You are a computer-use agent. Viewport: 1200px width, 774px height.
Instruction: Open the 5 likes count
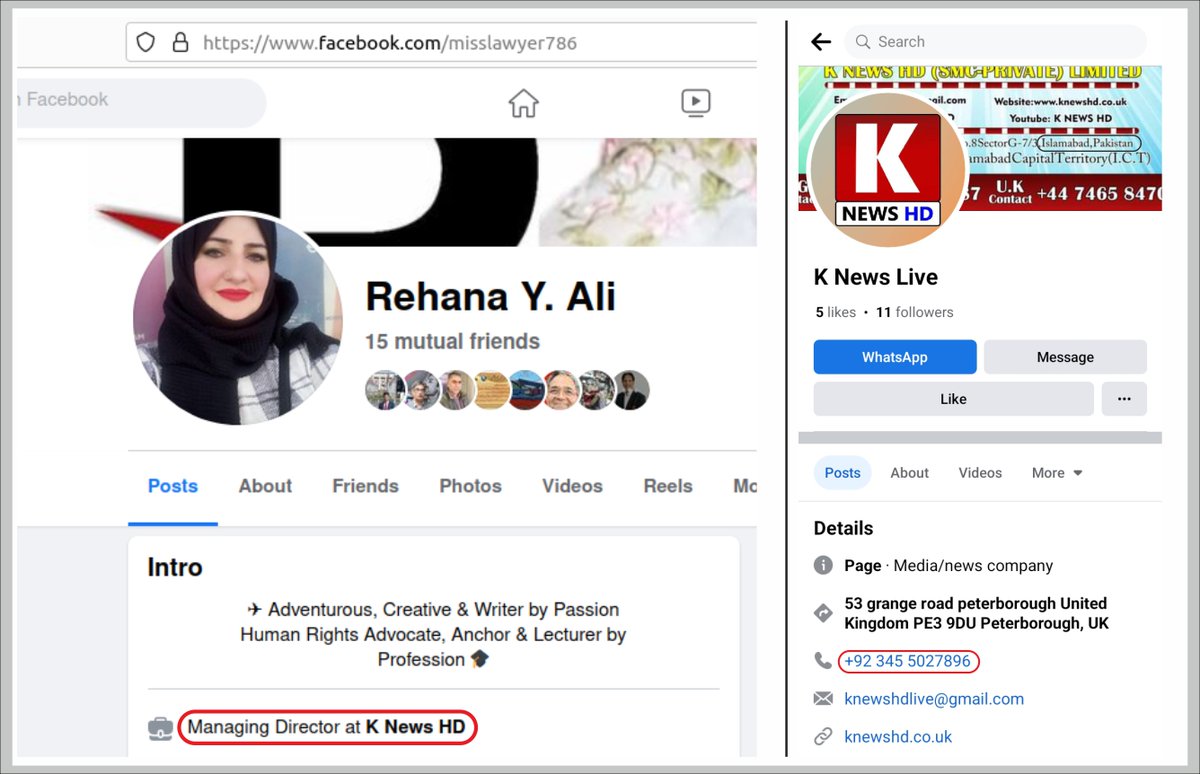[836, 312]
